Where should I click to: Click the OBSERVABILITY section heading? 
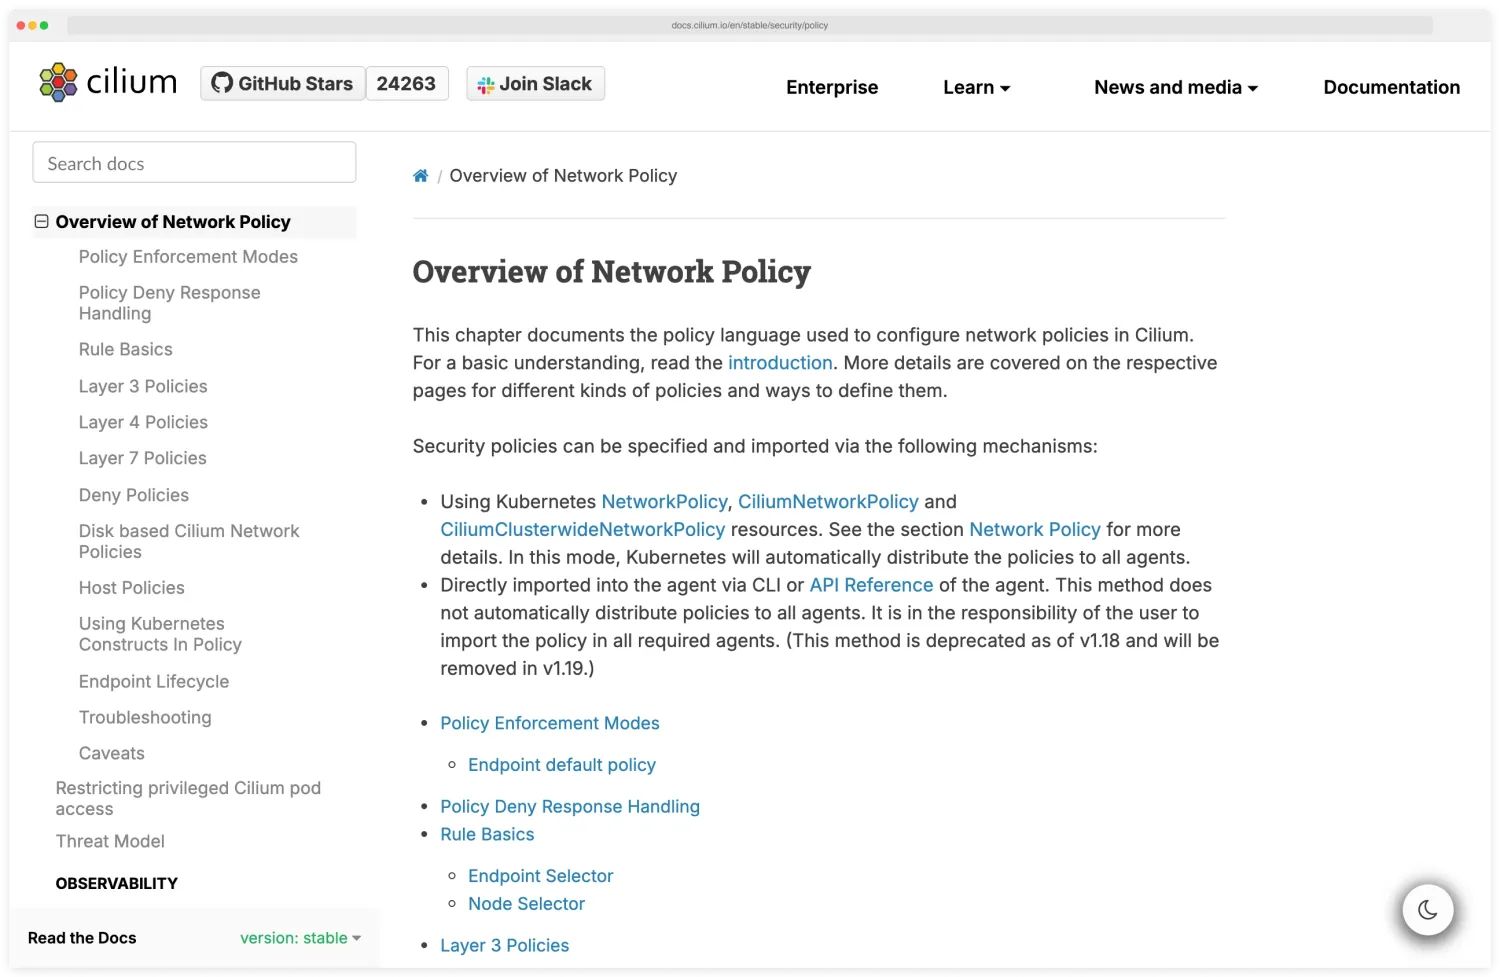click(x=117, y=884)
